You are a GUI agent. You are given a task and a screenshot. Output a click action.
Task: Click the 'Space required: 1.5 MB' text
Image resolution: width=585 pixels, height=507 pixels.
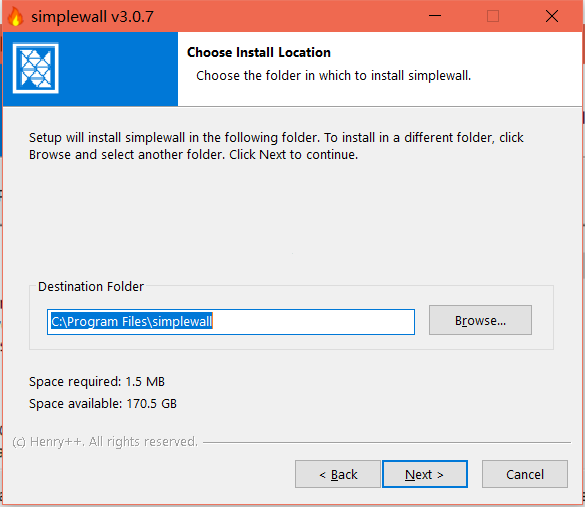click(x=97, y=382)
